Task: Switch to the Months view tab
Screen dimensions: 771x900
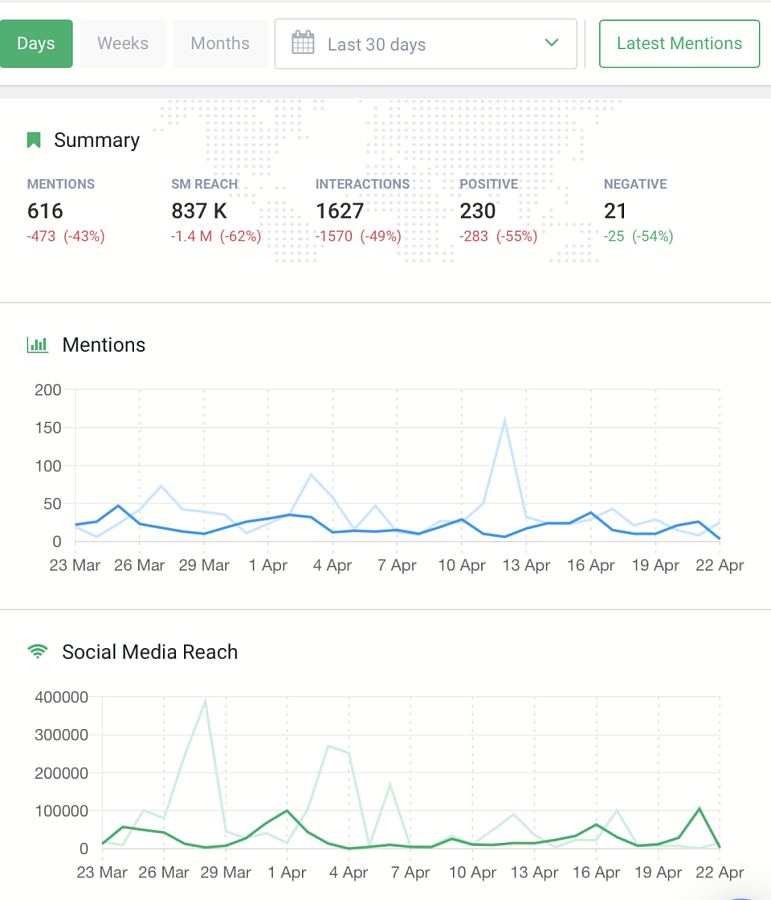Action: click(220, 44)
